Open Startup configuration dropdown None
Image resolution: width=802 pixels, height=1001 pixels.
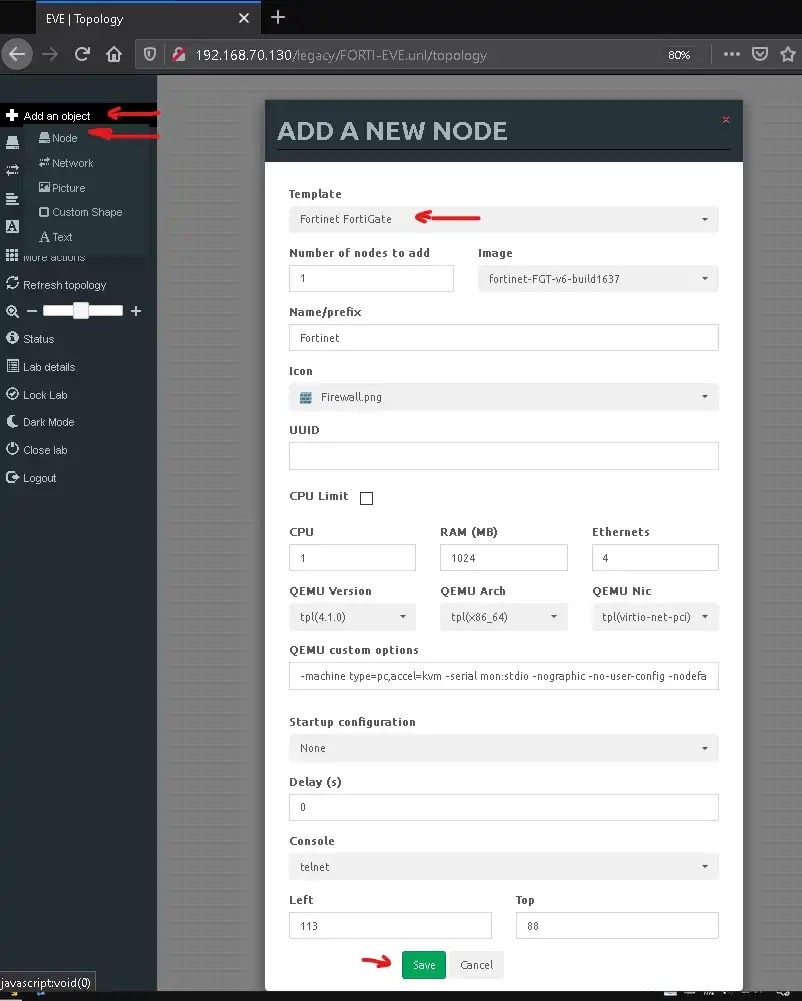504,748
